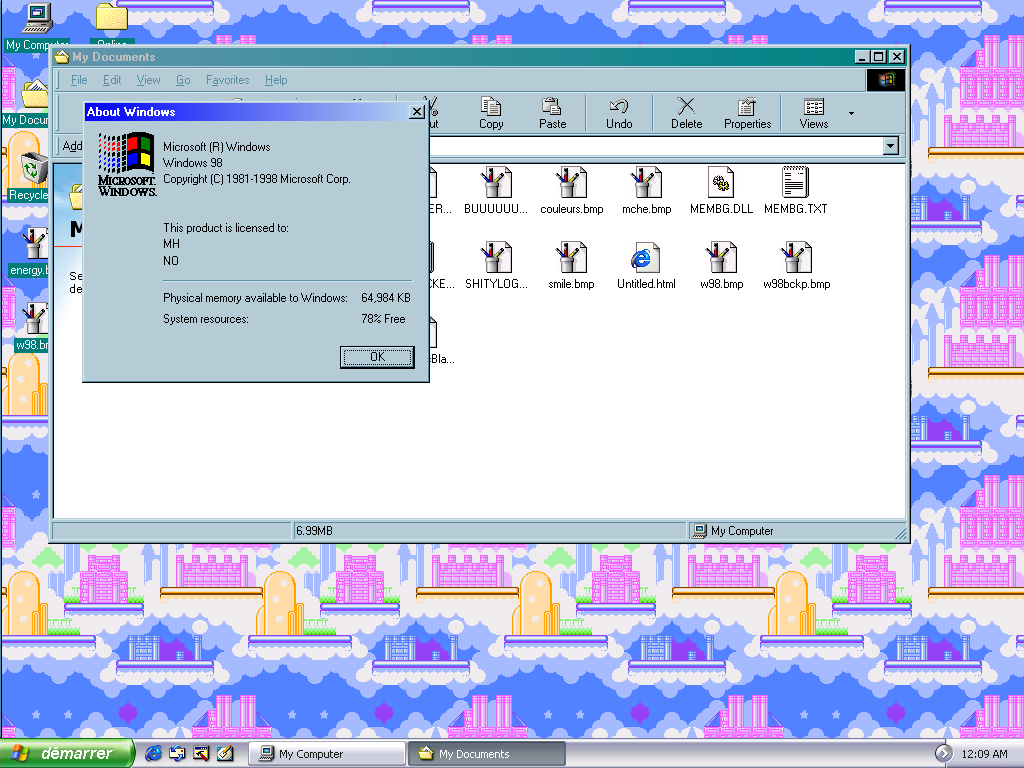Open the démarrer start menu
The image size is (1024, 768).
(x=68, y=754)
